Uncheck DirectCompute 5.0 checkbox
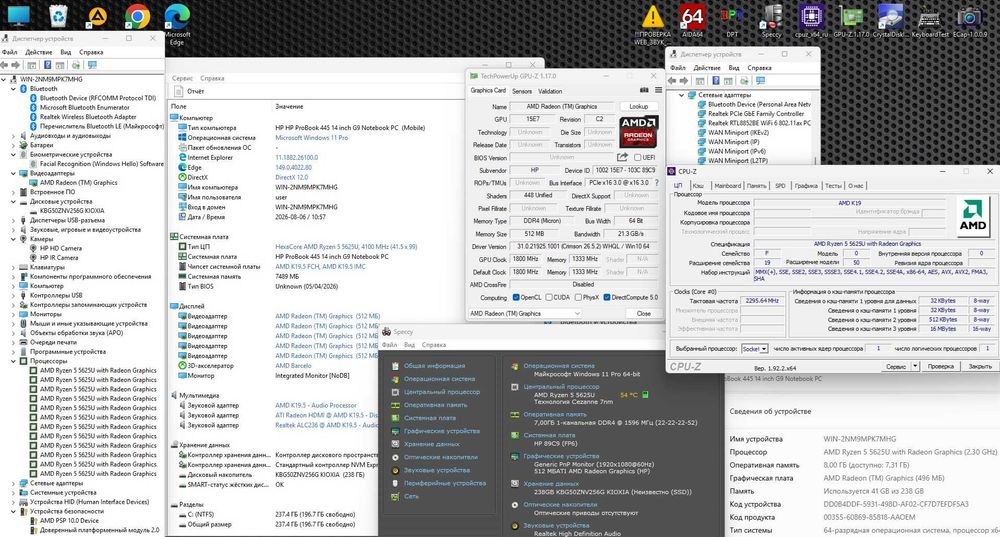 (x=607, y=297)
